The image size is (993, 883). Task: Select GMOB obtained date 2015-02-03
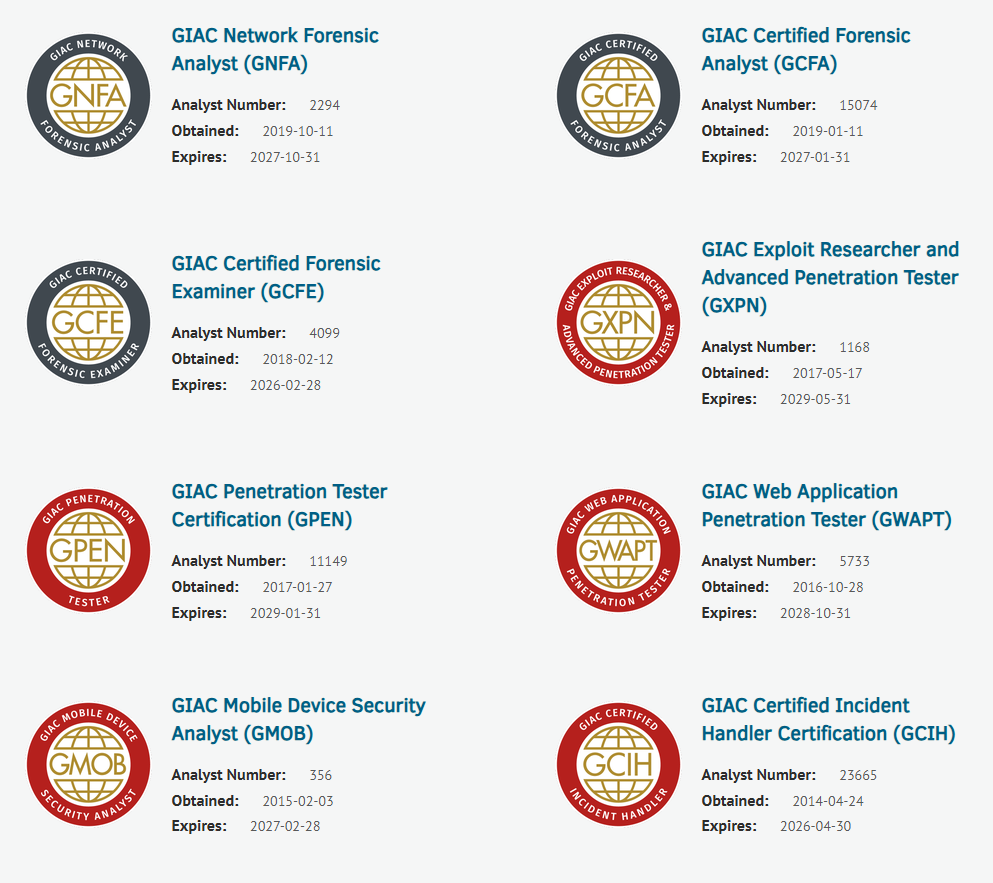coord(298,801)
